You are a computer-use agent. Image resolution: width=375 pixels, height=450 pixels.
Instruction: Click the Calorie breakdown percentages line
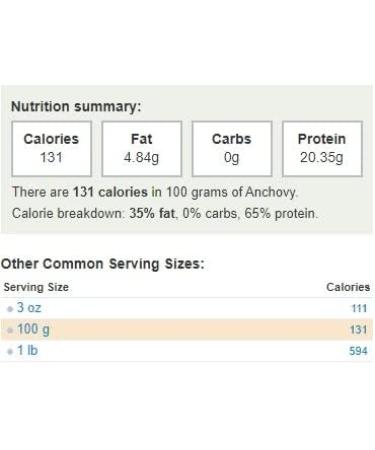click(165, 213)
